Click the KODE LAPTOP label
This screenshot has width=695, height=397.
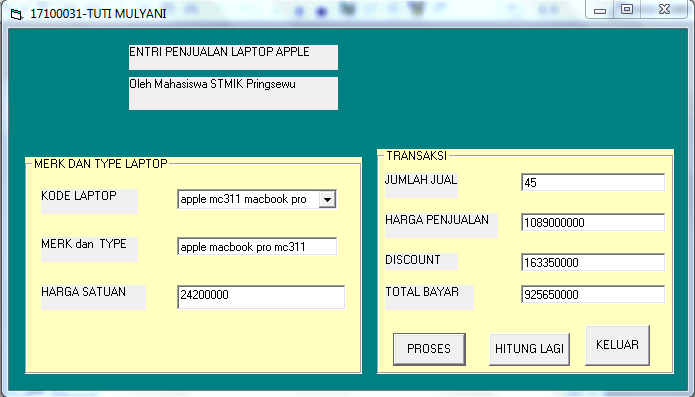click(x=89, y=202)
